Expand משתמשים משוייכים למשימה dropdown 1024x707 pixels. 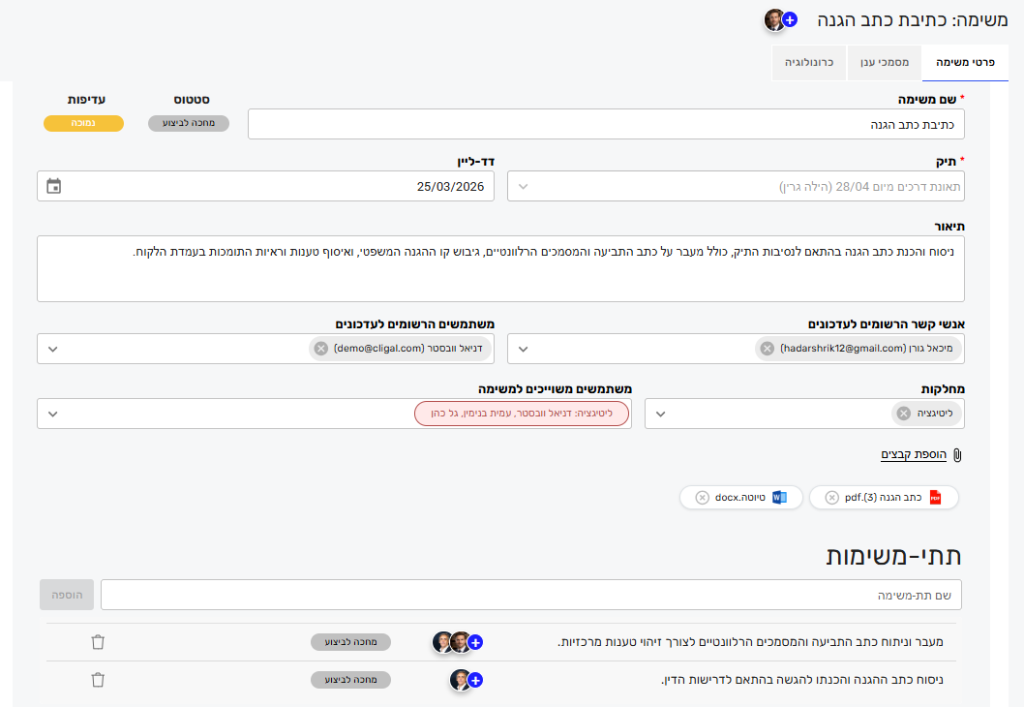pos(53,414)
